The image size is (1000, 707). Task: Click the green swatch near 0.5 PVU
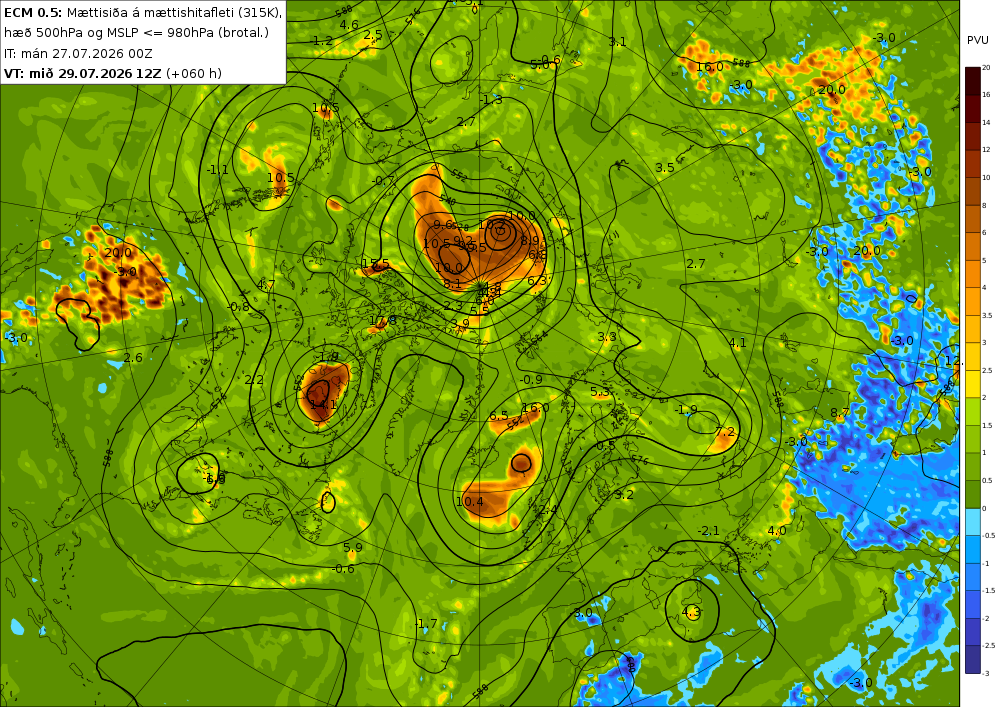pos(973,494)
